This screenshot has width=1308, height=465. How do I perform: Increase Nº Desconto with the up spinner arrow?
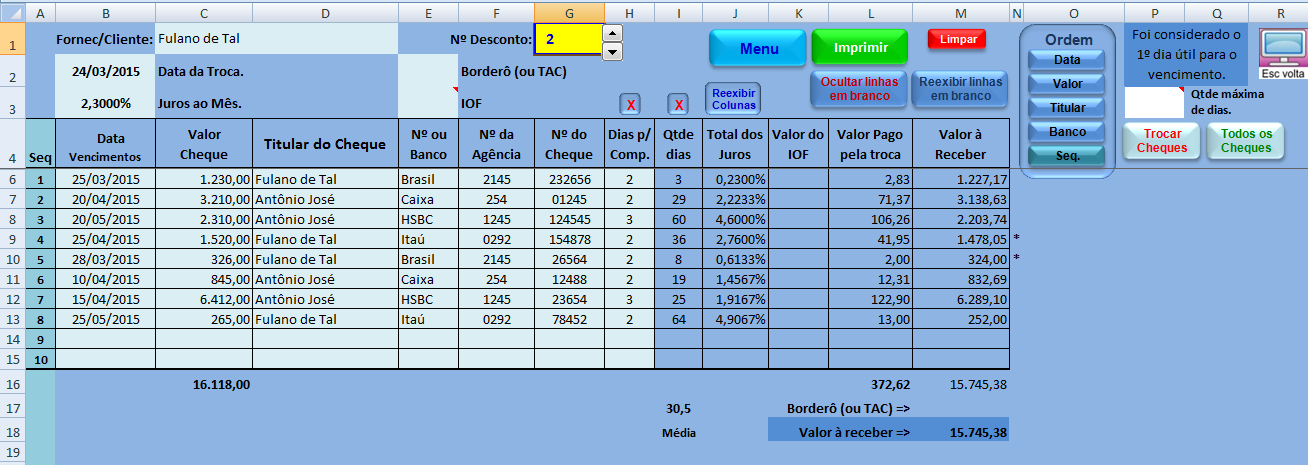click(613, 32)
